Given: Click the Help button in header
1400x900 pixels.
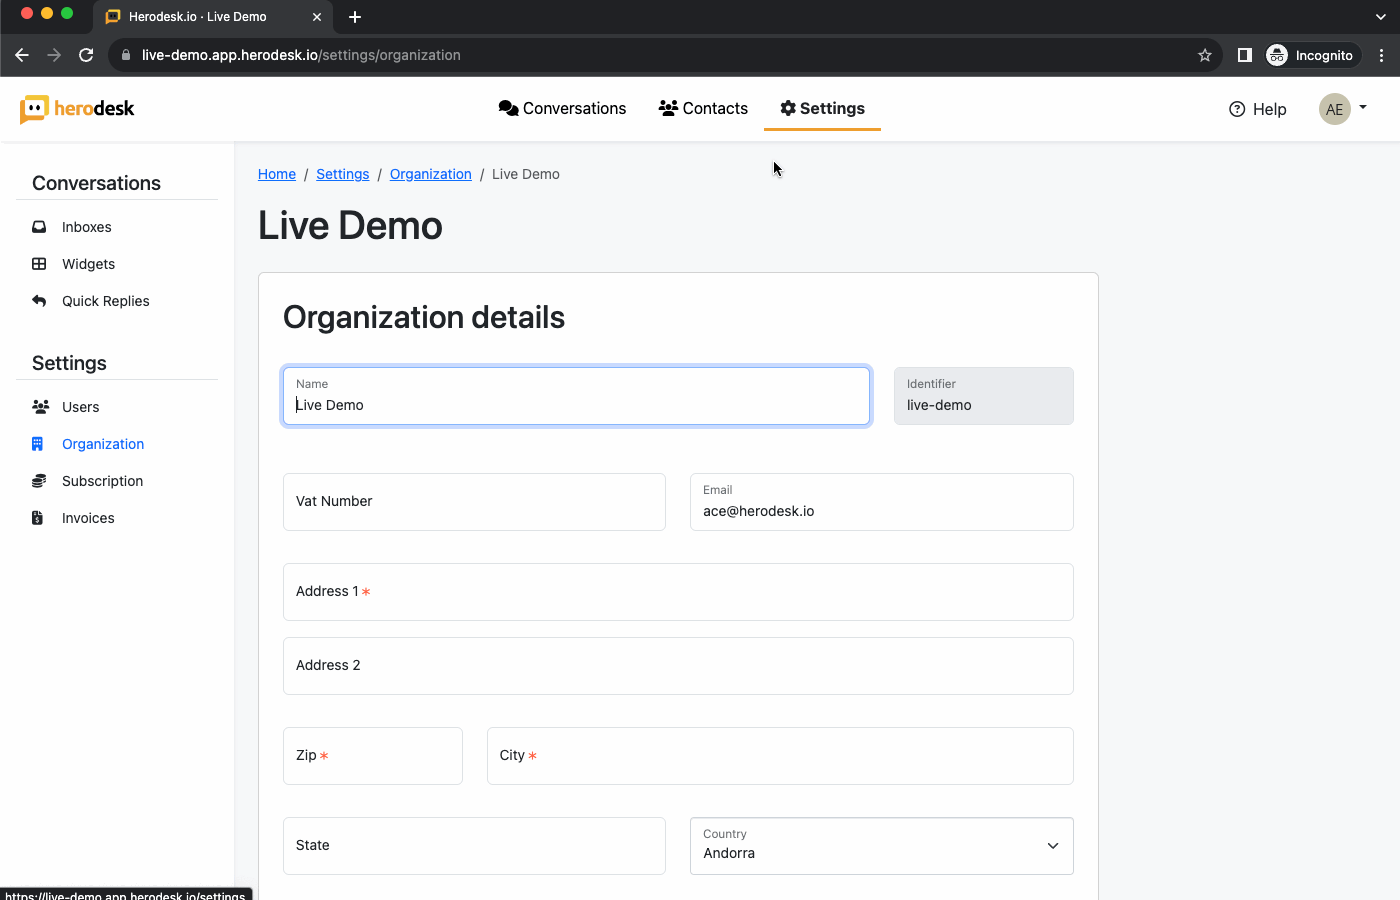Looking at the screenshot, I should (x=1257, y=109).
